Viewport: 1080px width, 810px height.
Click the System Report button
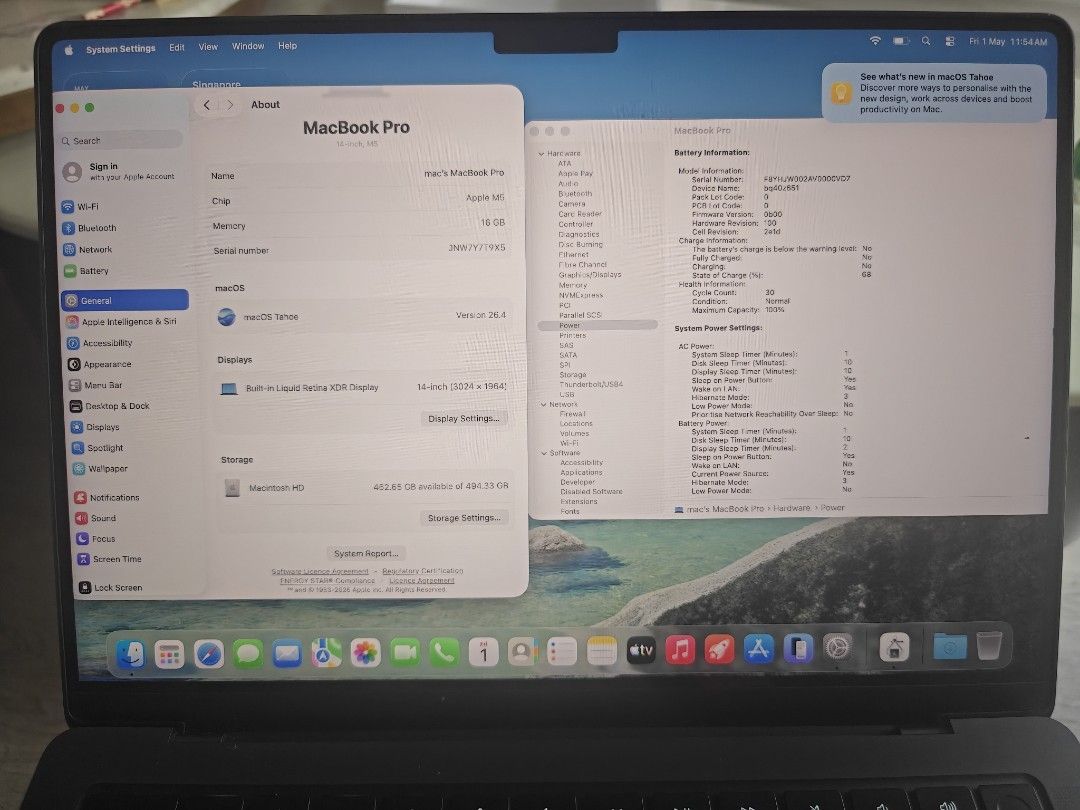point(366,553)
